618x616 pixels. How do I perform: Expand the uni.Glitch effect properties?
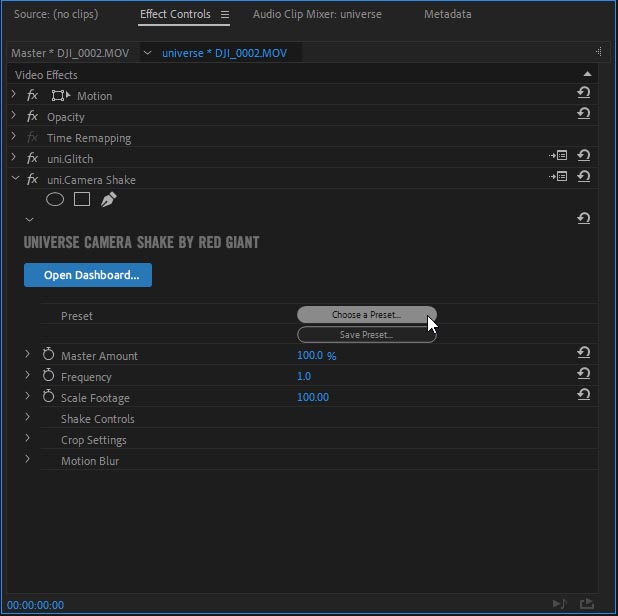14,157
